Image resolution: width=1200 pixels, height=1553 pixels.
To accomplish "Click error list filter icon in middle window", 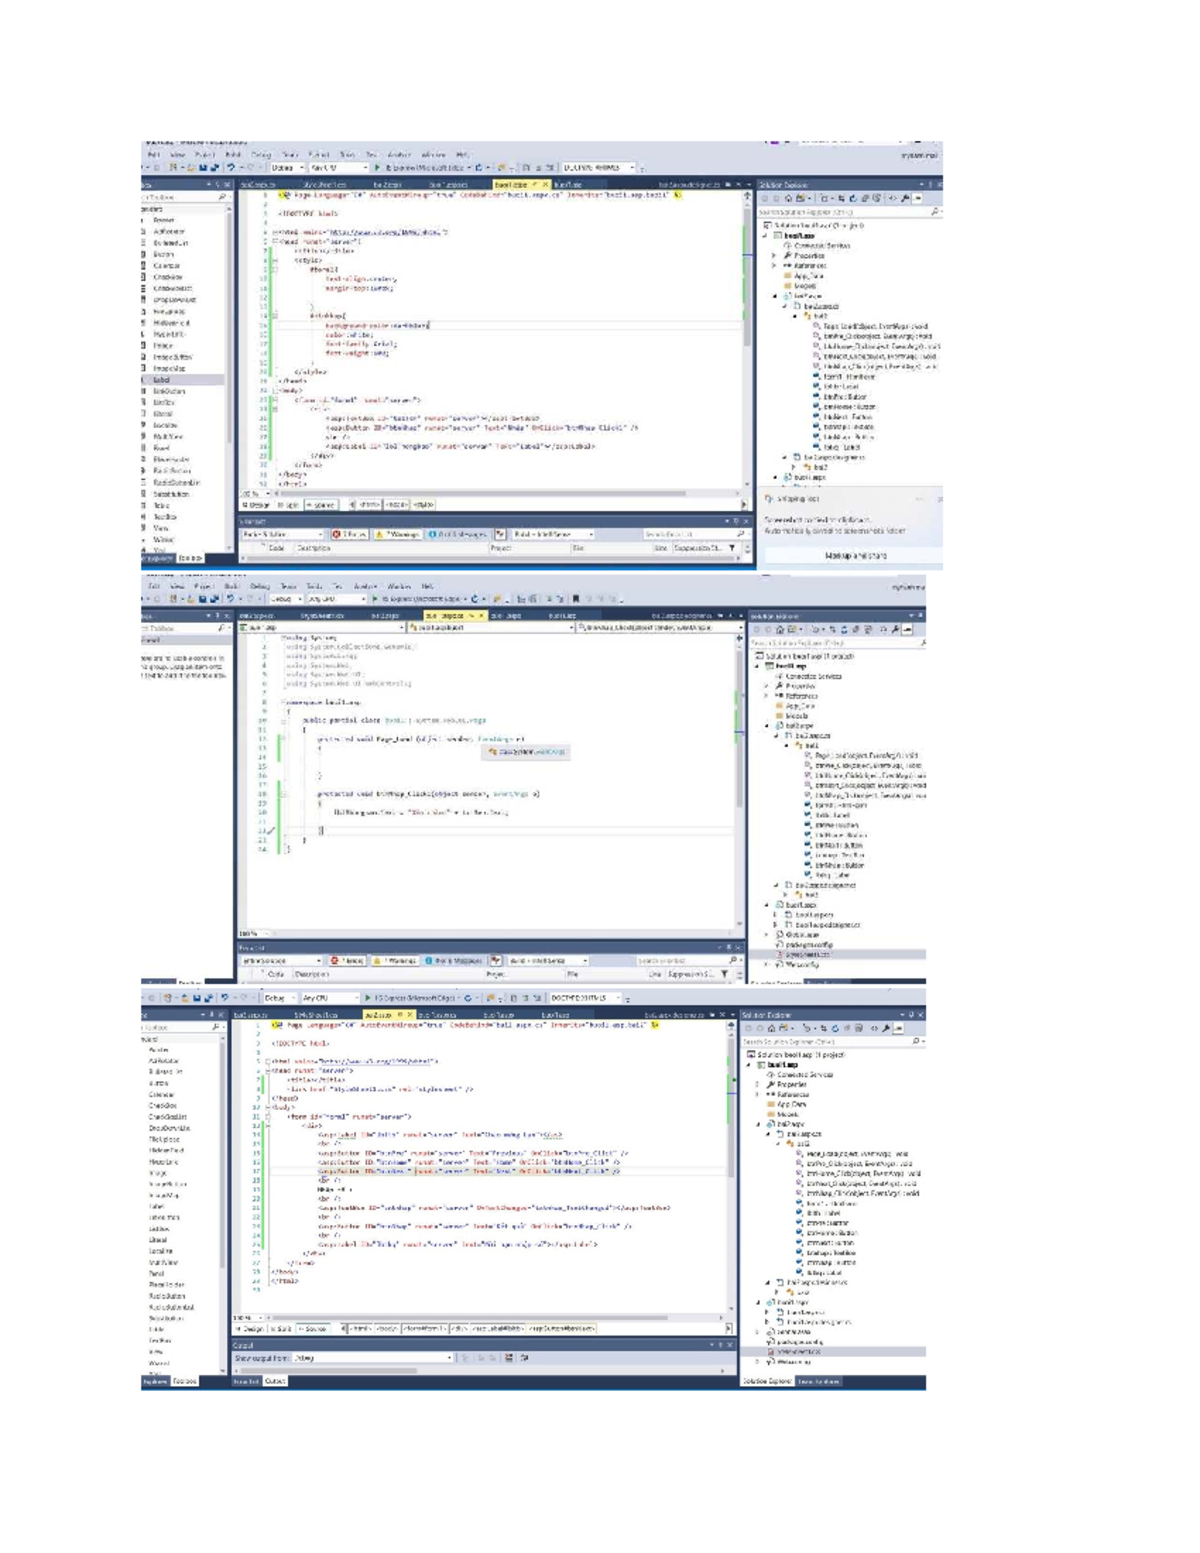I will coord(724,974).
